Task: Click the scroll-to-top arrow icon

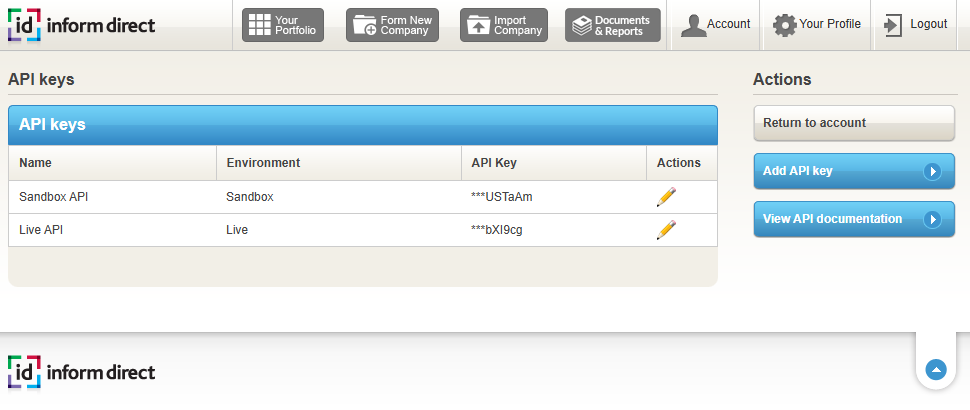Action: coord(936,370)
